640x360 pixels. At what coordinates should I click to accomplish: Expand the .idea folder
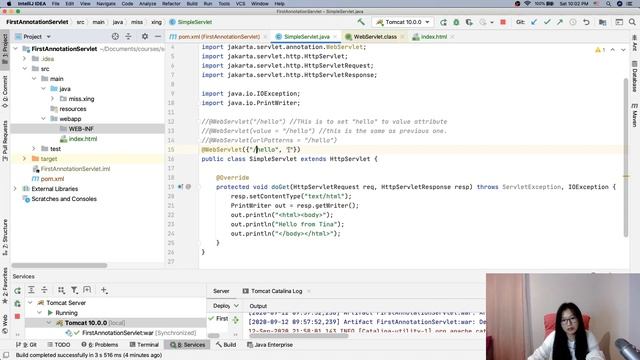pos(24,59)
